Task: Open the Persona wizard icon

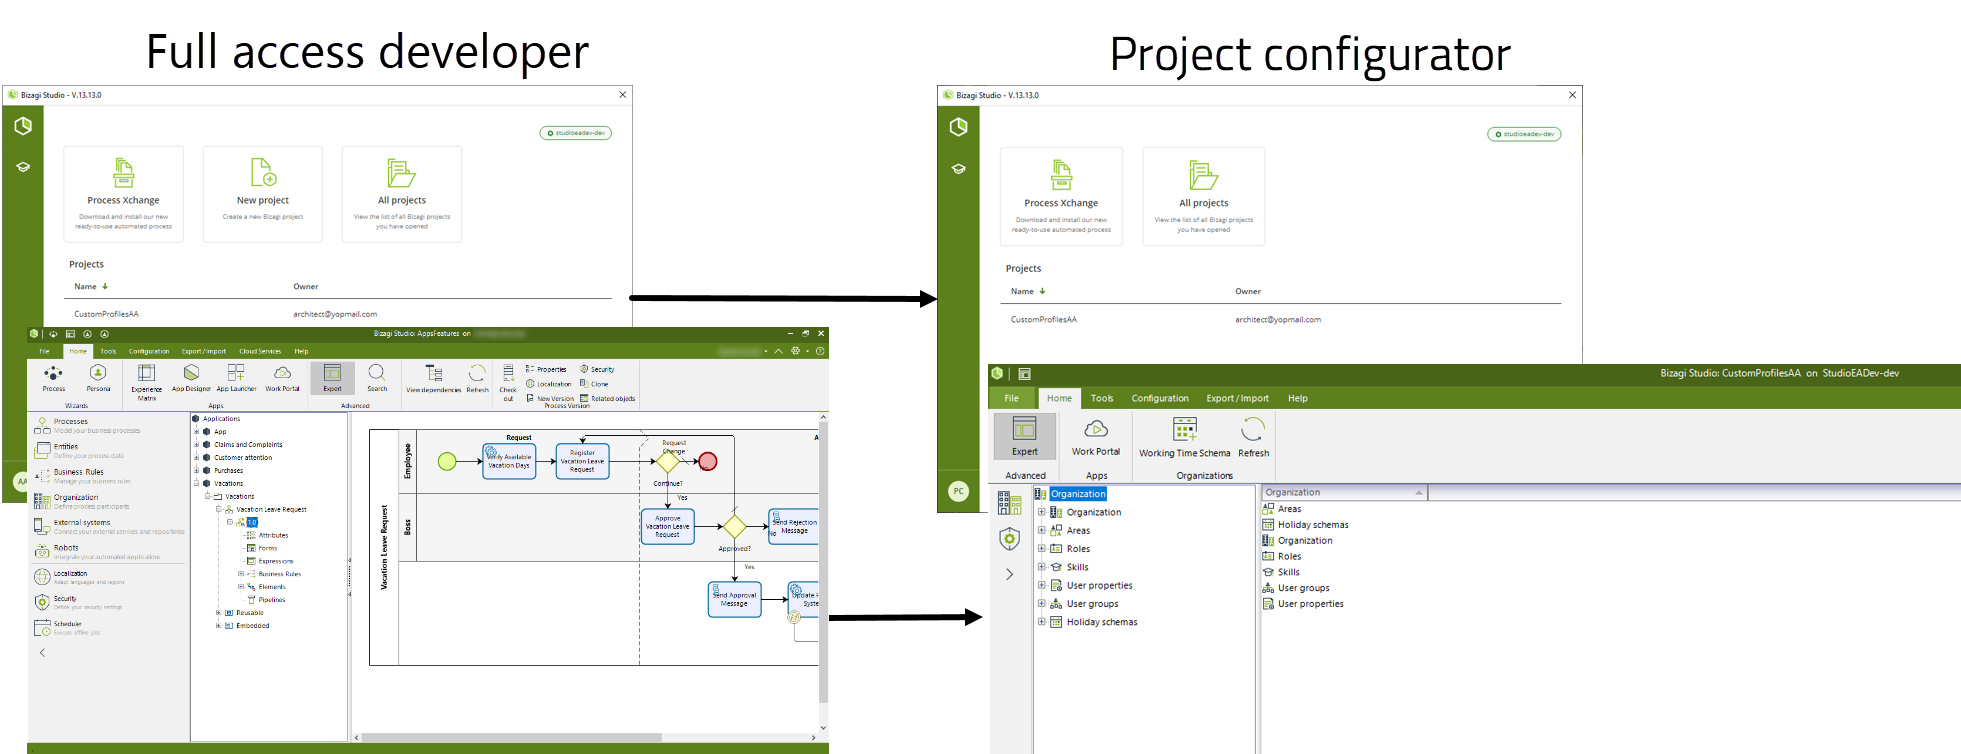Action: coord(98,378)
